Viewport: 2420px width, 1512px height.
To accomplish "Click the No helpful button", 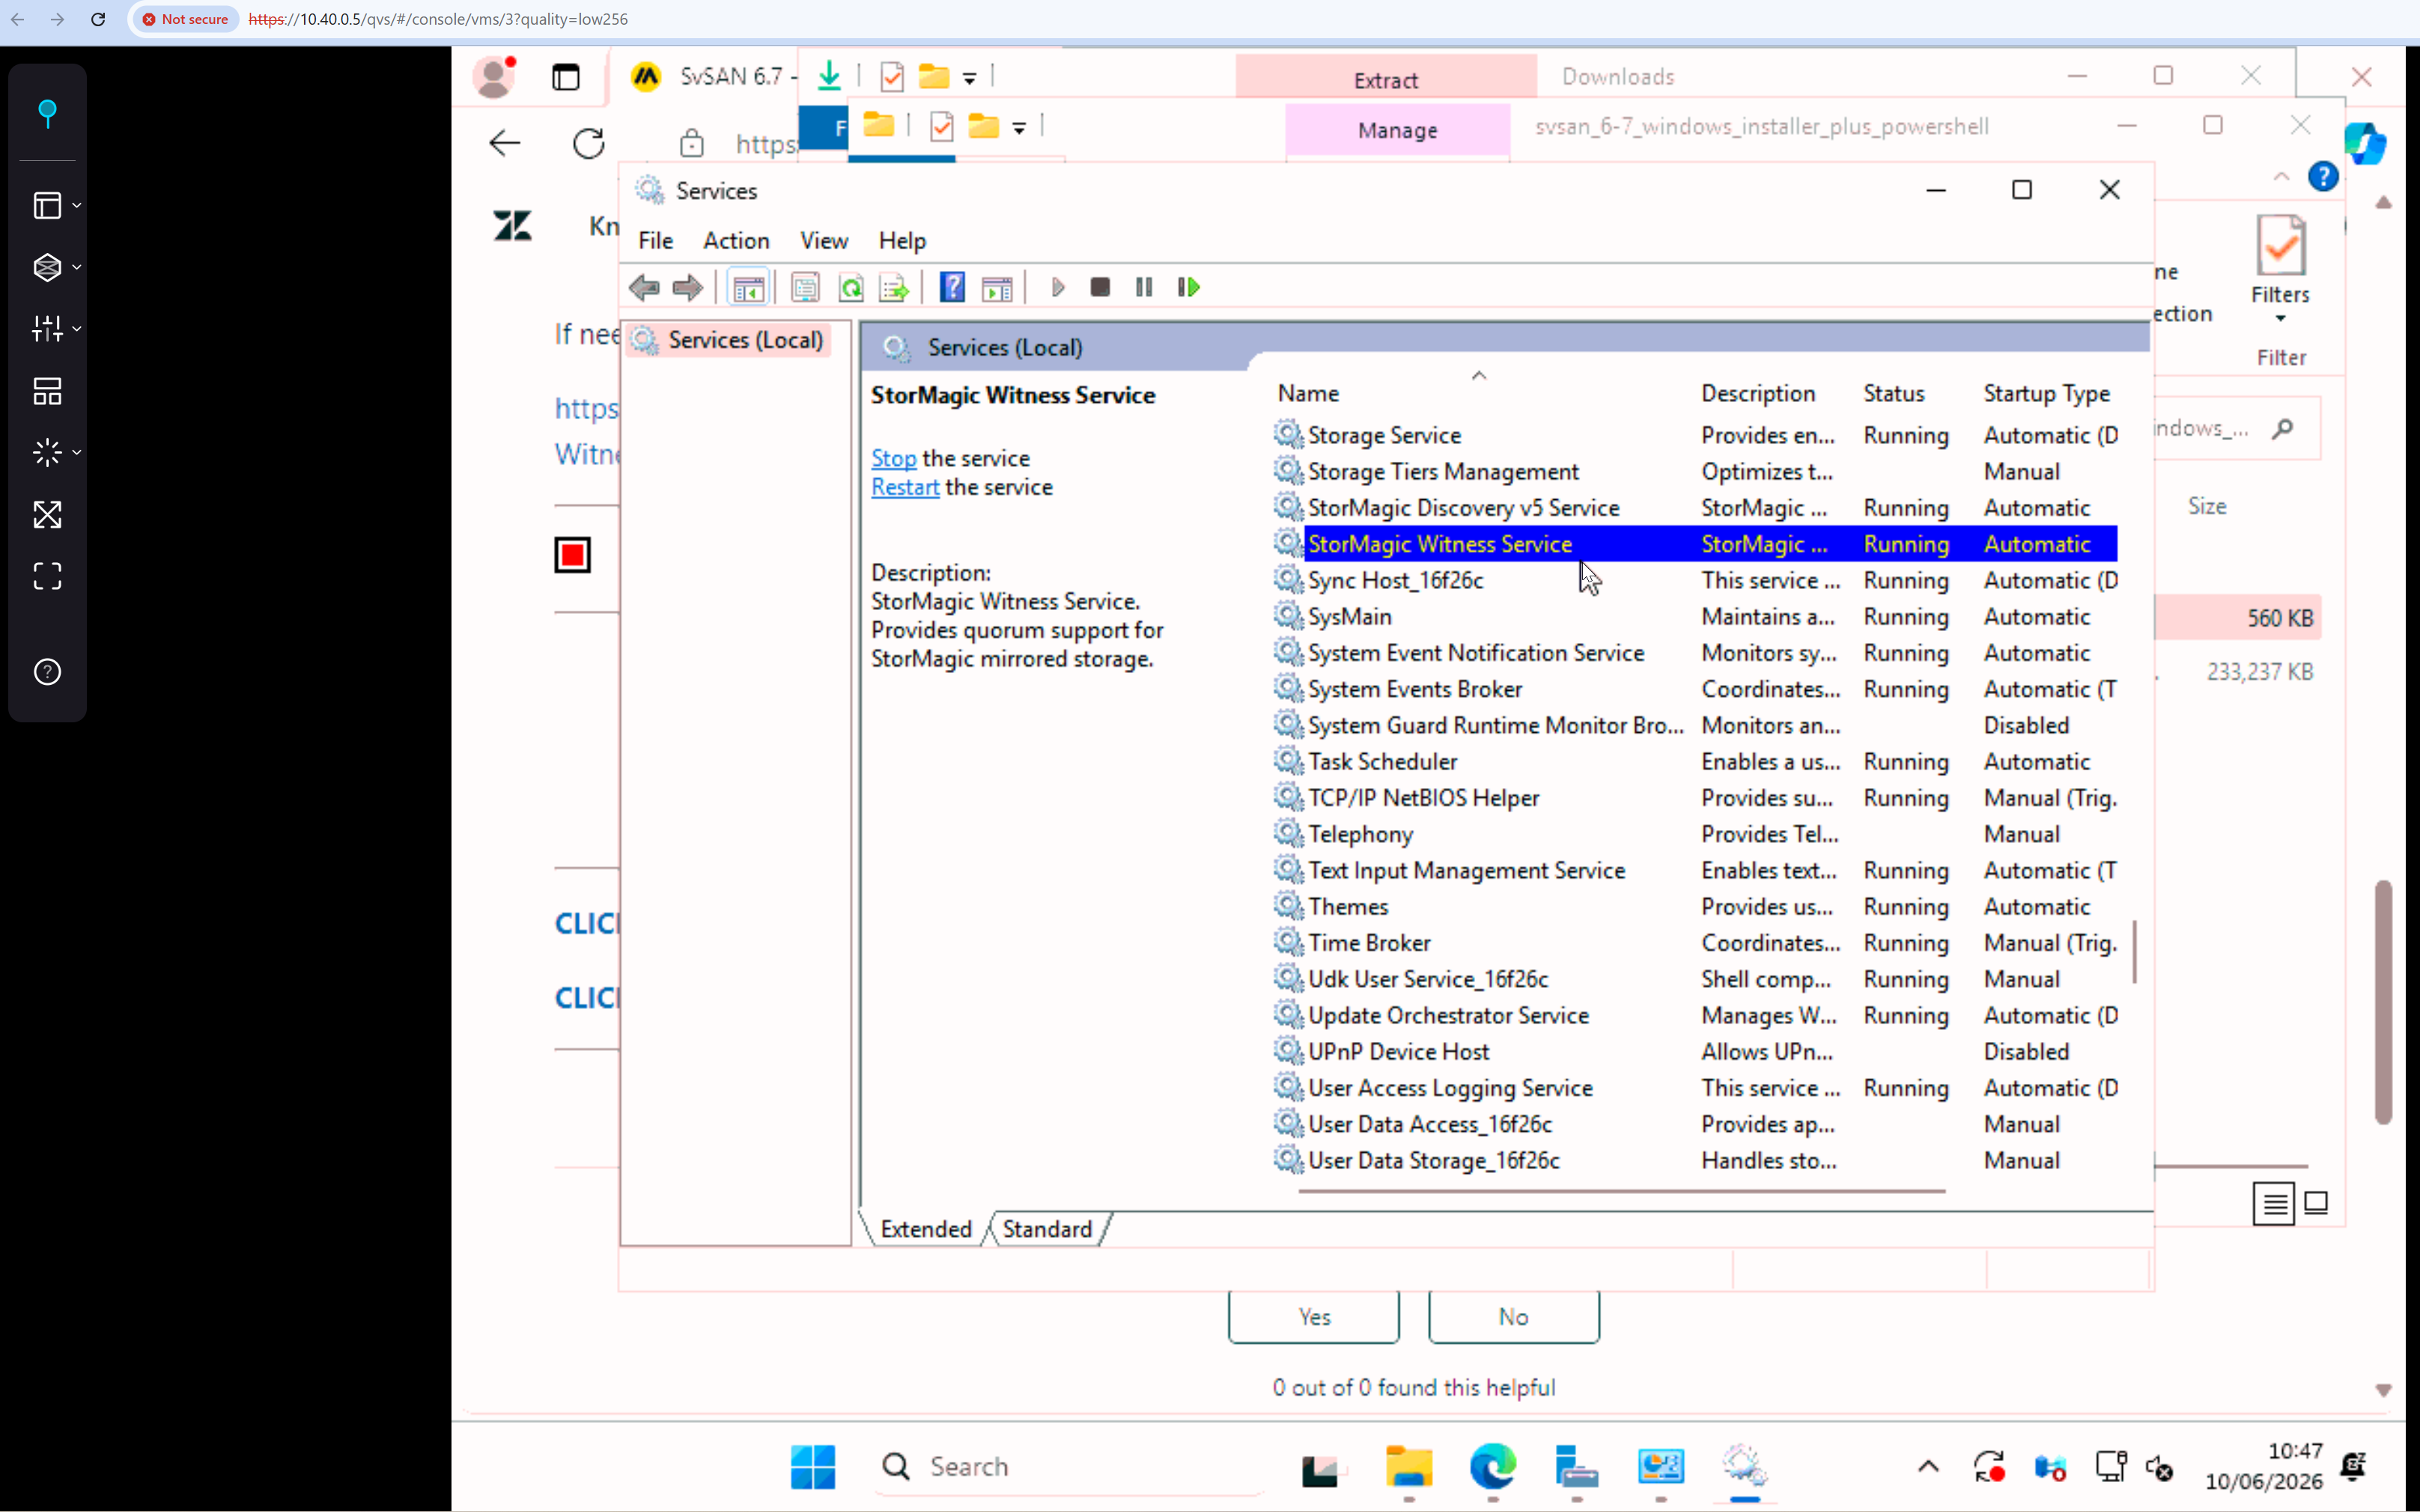I will pyautogui.click(x=1513, y=1317).
